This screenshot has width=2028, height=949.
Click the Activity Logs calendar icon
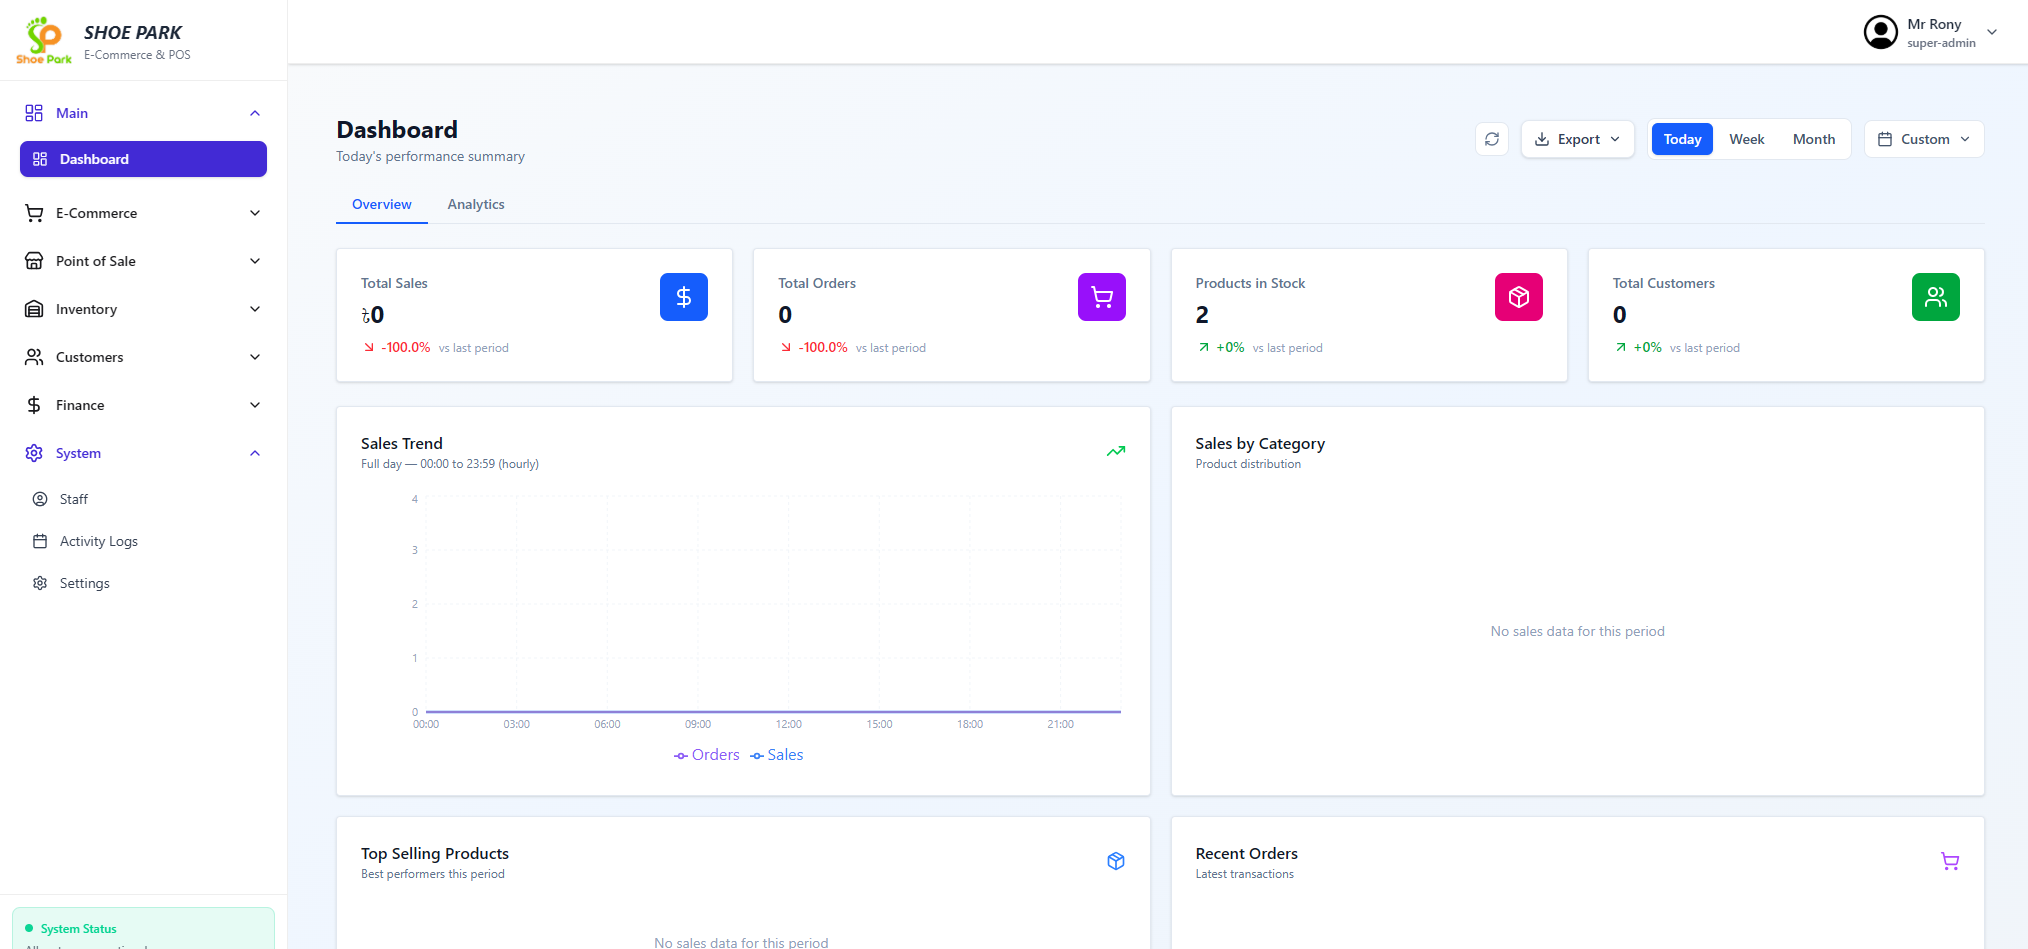(40, 541)
